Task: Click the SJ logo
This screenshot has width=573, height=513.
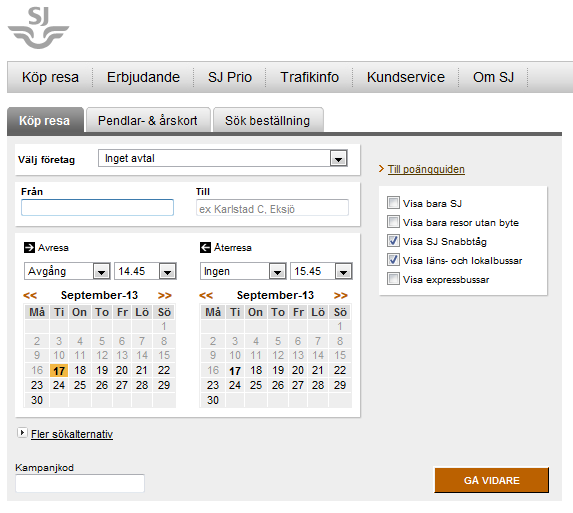Action: pyautogui.click(x=38, y=28)
